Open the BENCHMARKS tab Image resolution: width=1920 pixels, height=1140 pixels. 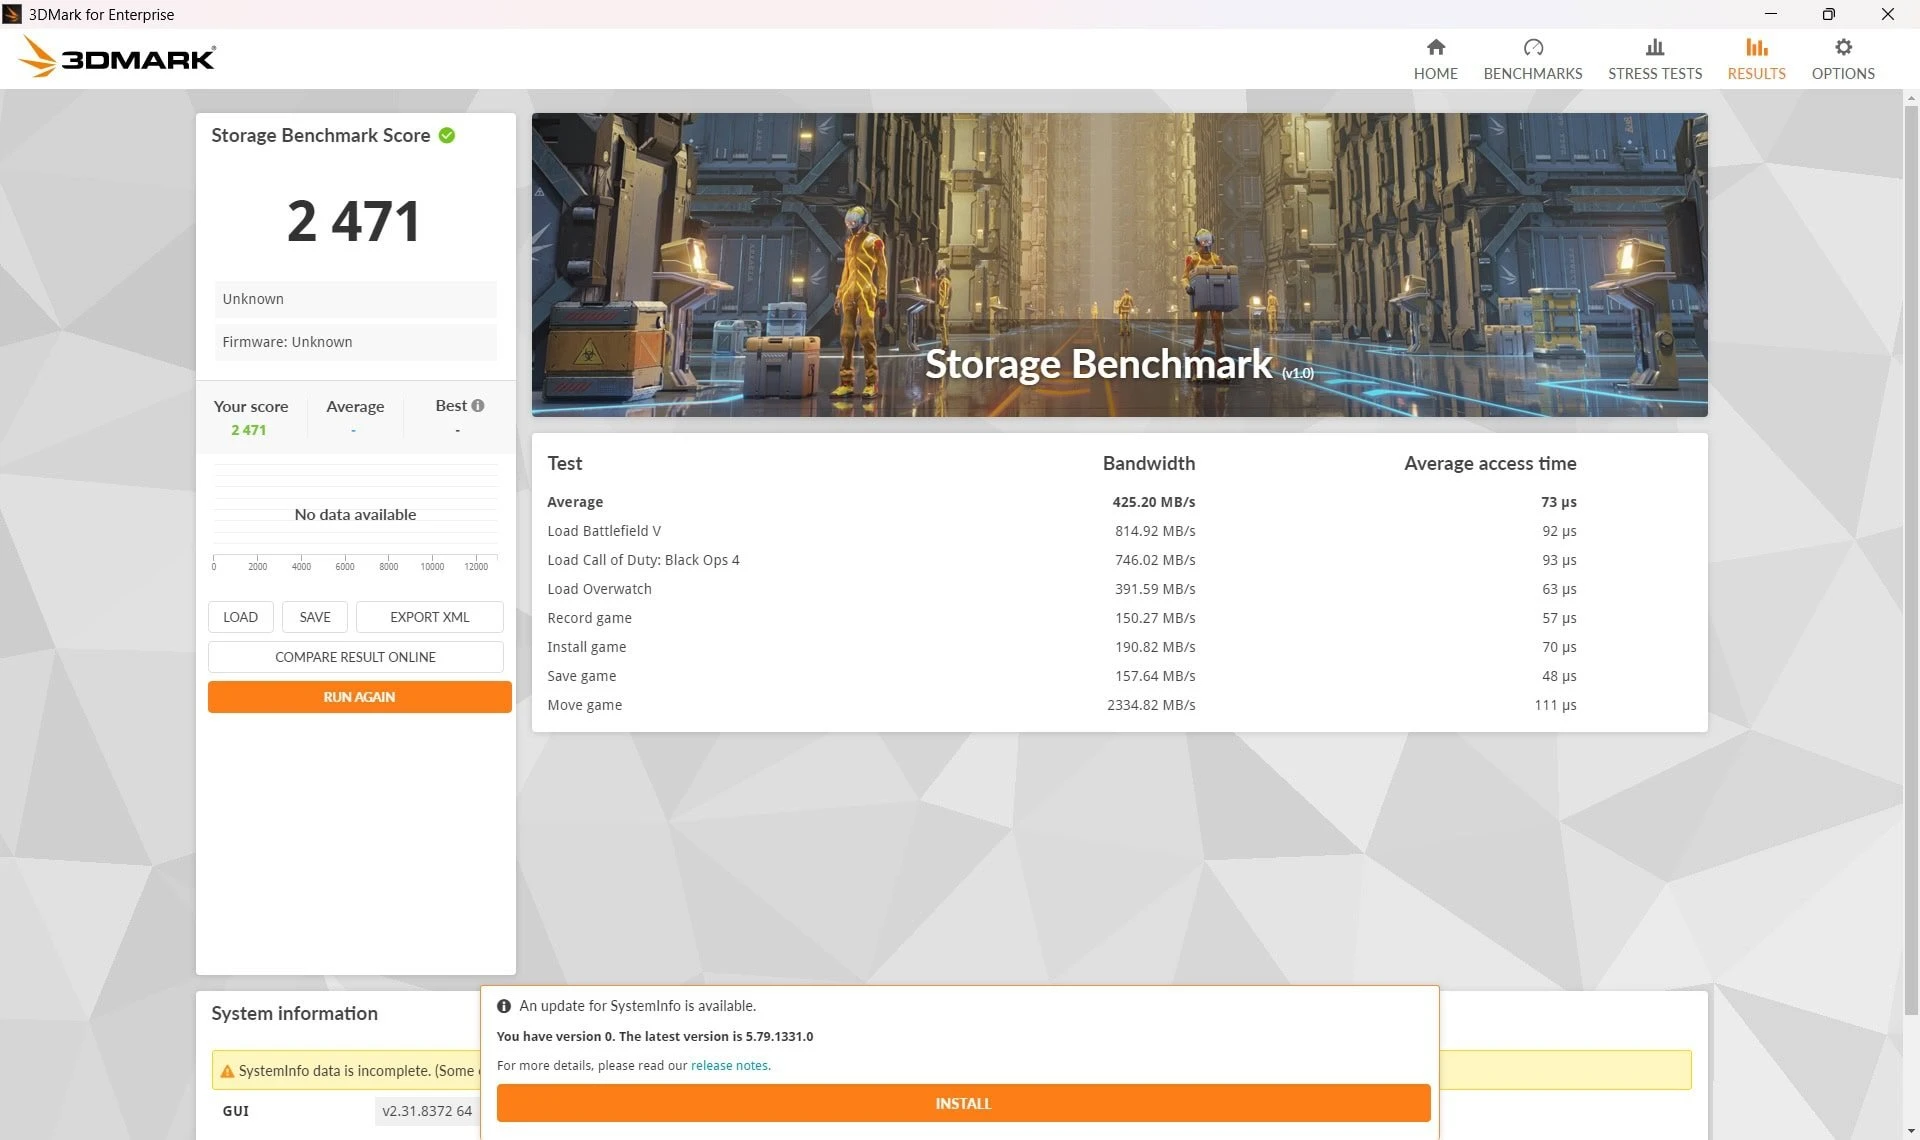[x=1532, y=59]
